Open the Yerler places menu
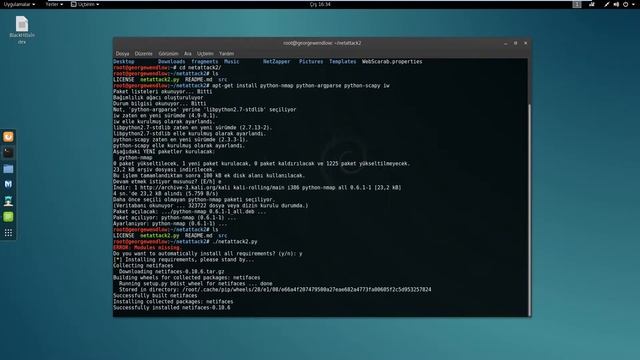The height and width of the screenshot is (360, 640). 54,4
